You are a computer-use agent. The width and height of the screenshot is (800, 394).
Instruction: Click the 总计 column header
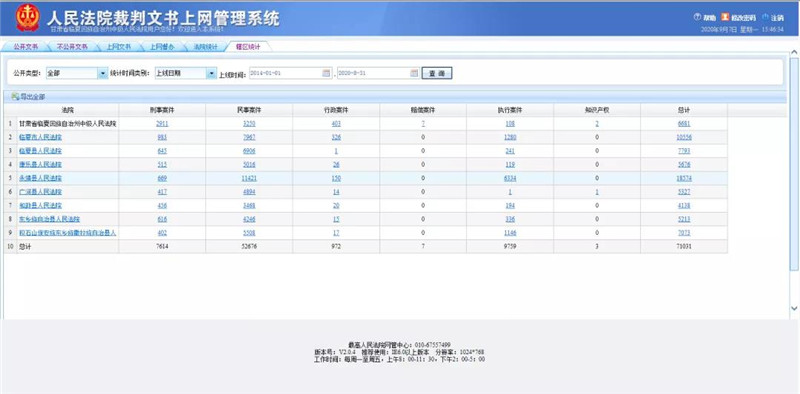click(684, 110)
